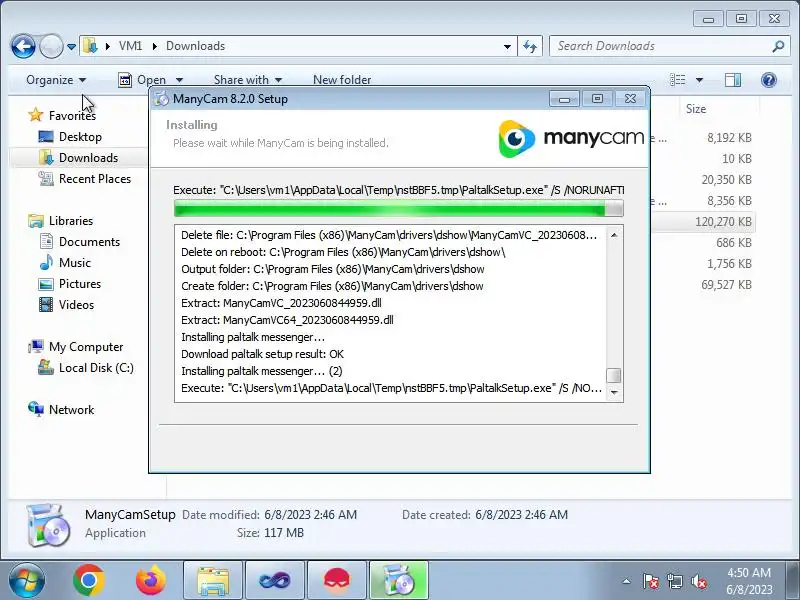
Task: Toggle the preview pane icon
Action: [733, 80]
